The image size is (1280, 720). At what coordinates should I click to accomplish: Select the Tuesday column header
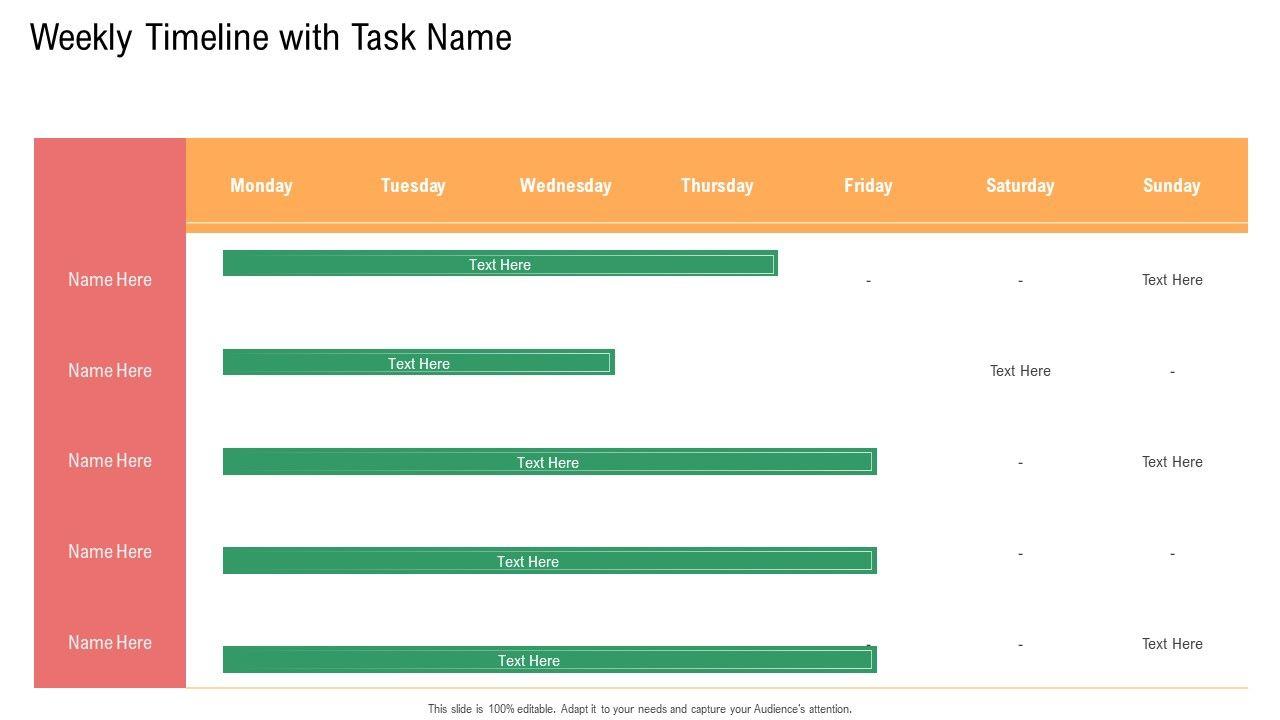pos(413,185)
